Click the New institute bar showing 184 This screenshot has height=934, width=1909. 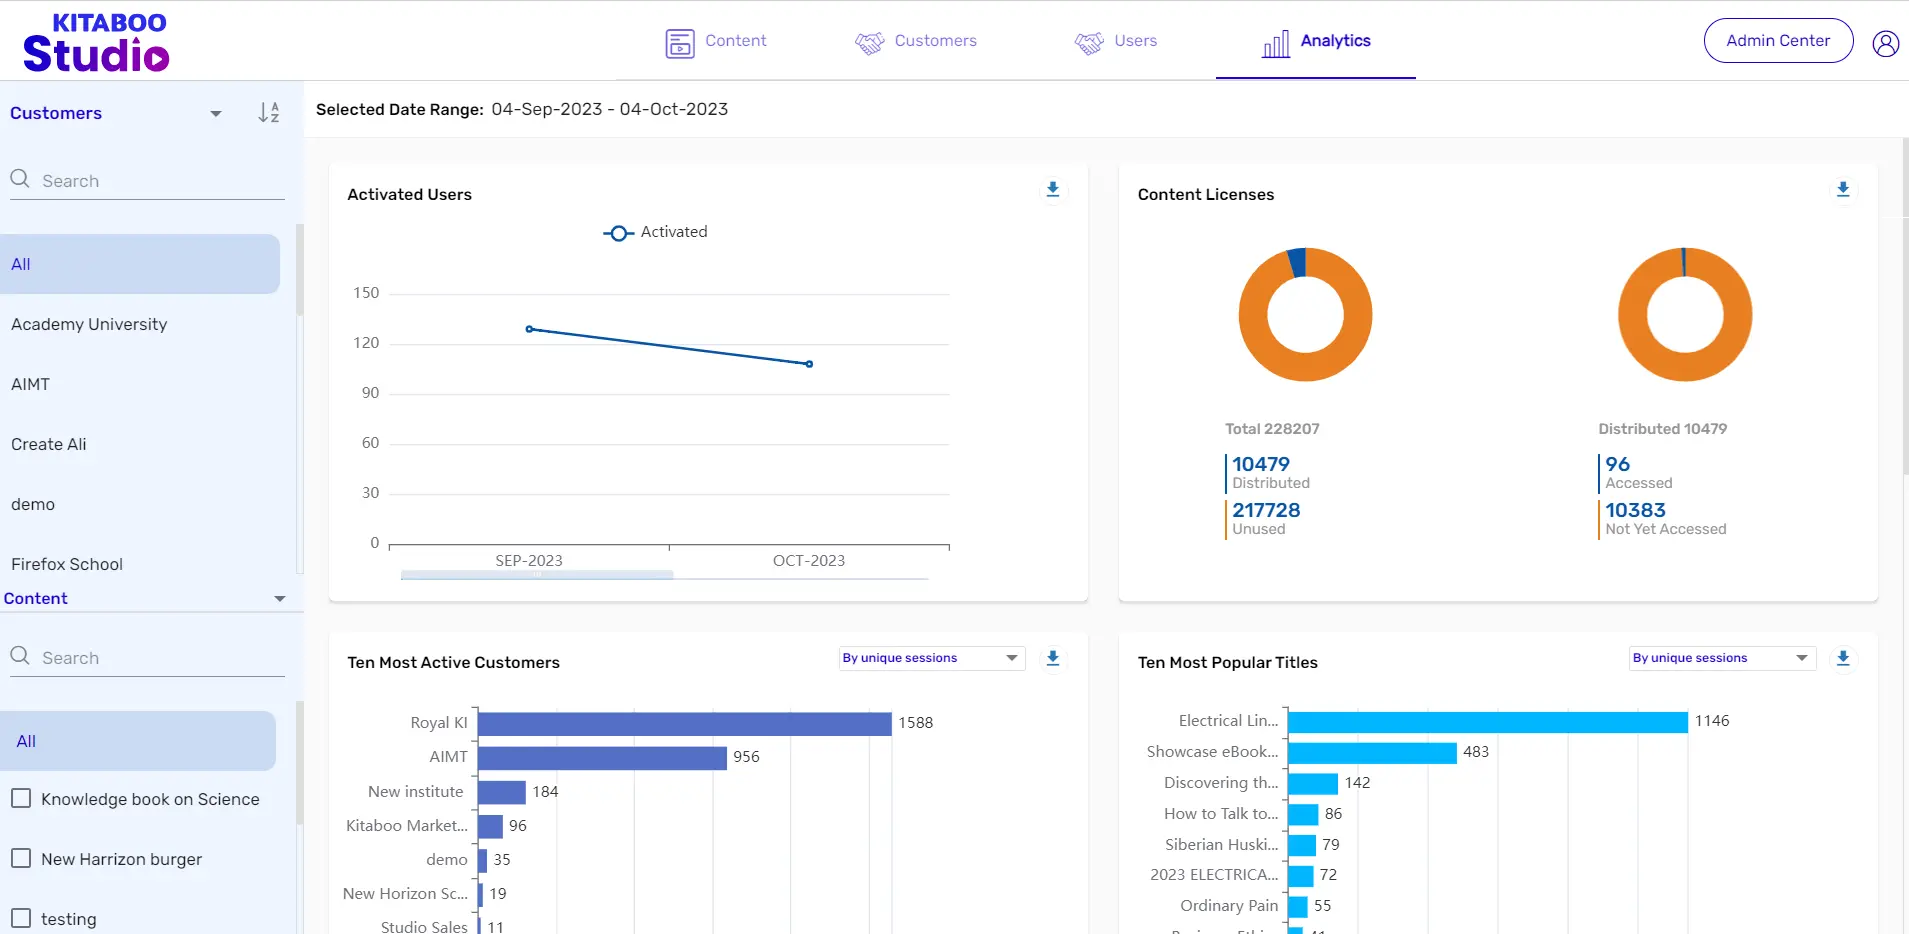[502, 792]
